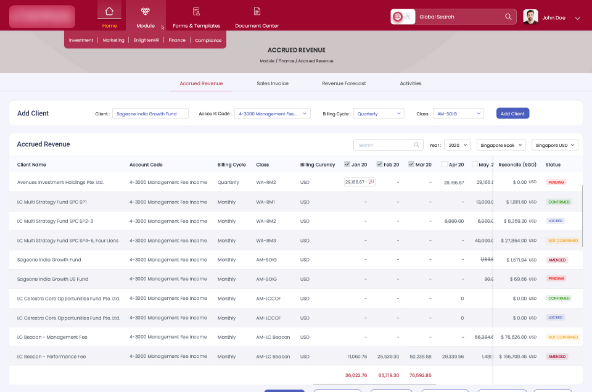Open the Year 2020 dropdown
592x392 pixels.
[457, 145]
